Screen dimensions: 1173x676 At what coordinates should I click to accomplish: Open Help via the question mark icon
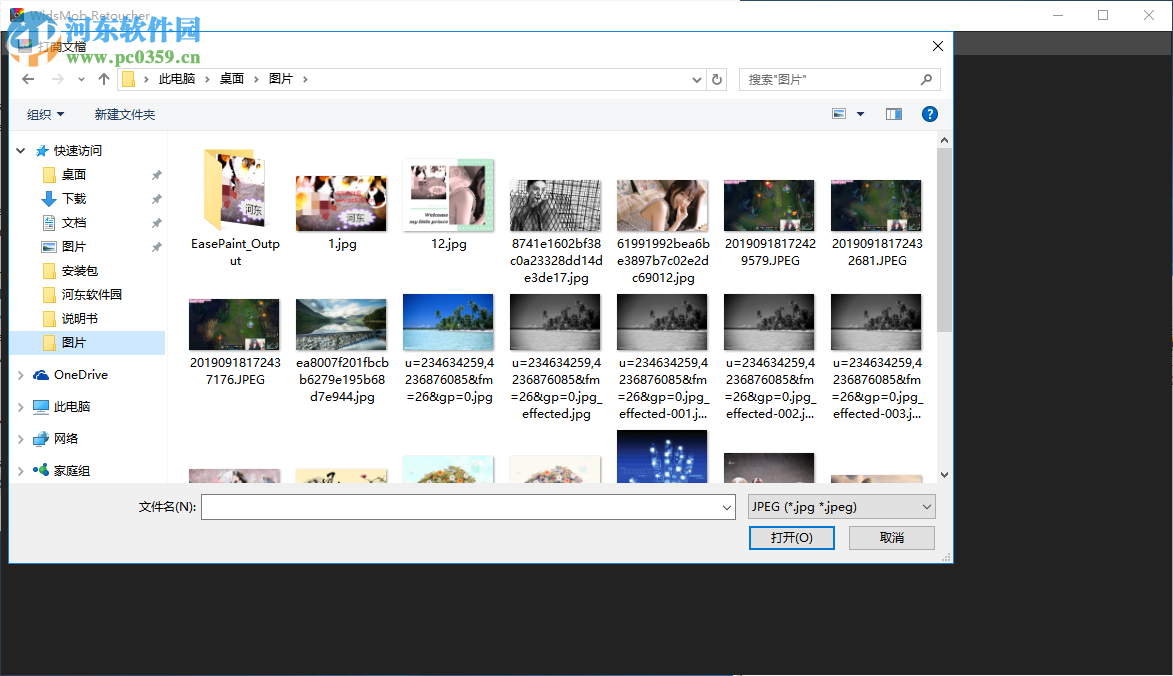tap(930, 113)
